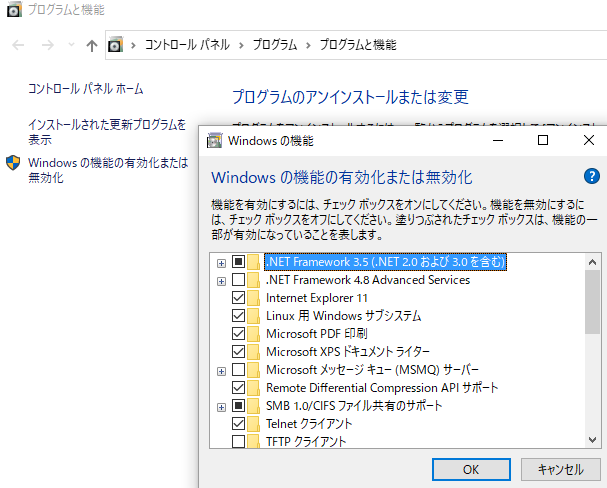Select TFTP クライアント row text
The height and width of the screenshot is (488, 607).
[306, 441]
